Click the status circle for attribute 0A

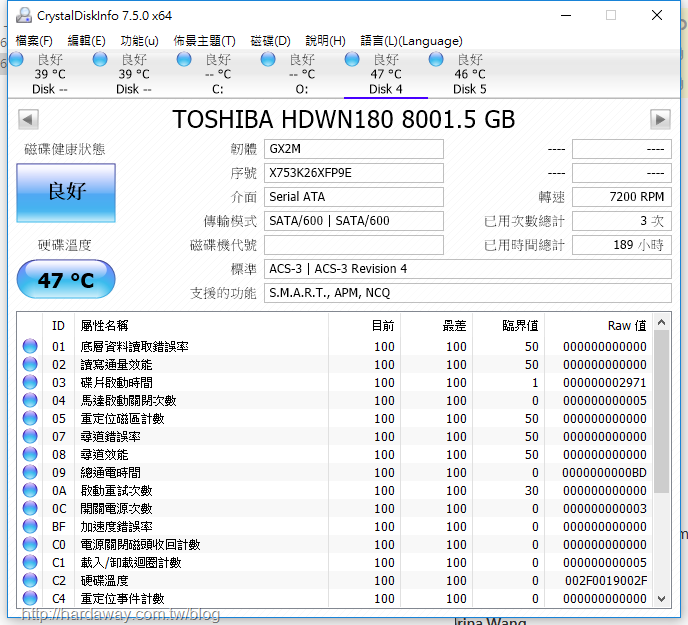[x=30, y=490]
